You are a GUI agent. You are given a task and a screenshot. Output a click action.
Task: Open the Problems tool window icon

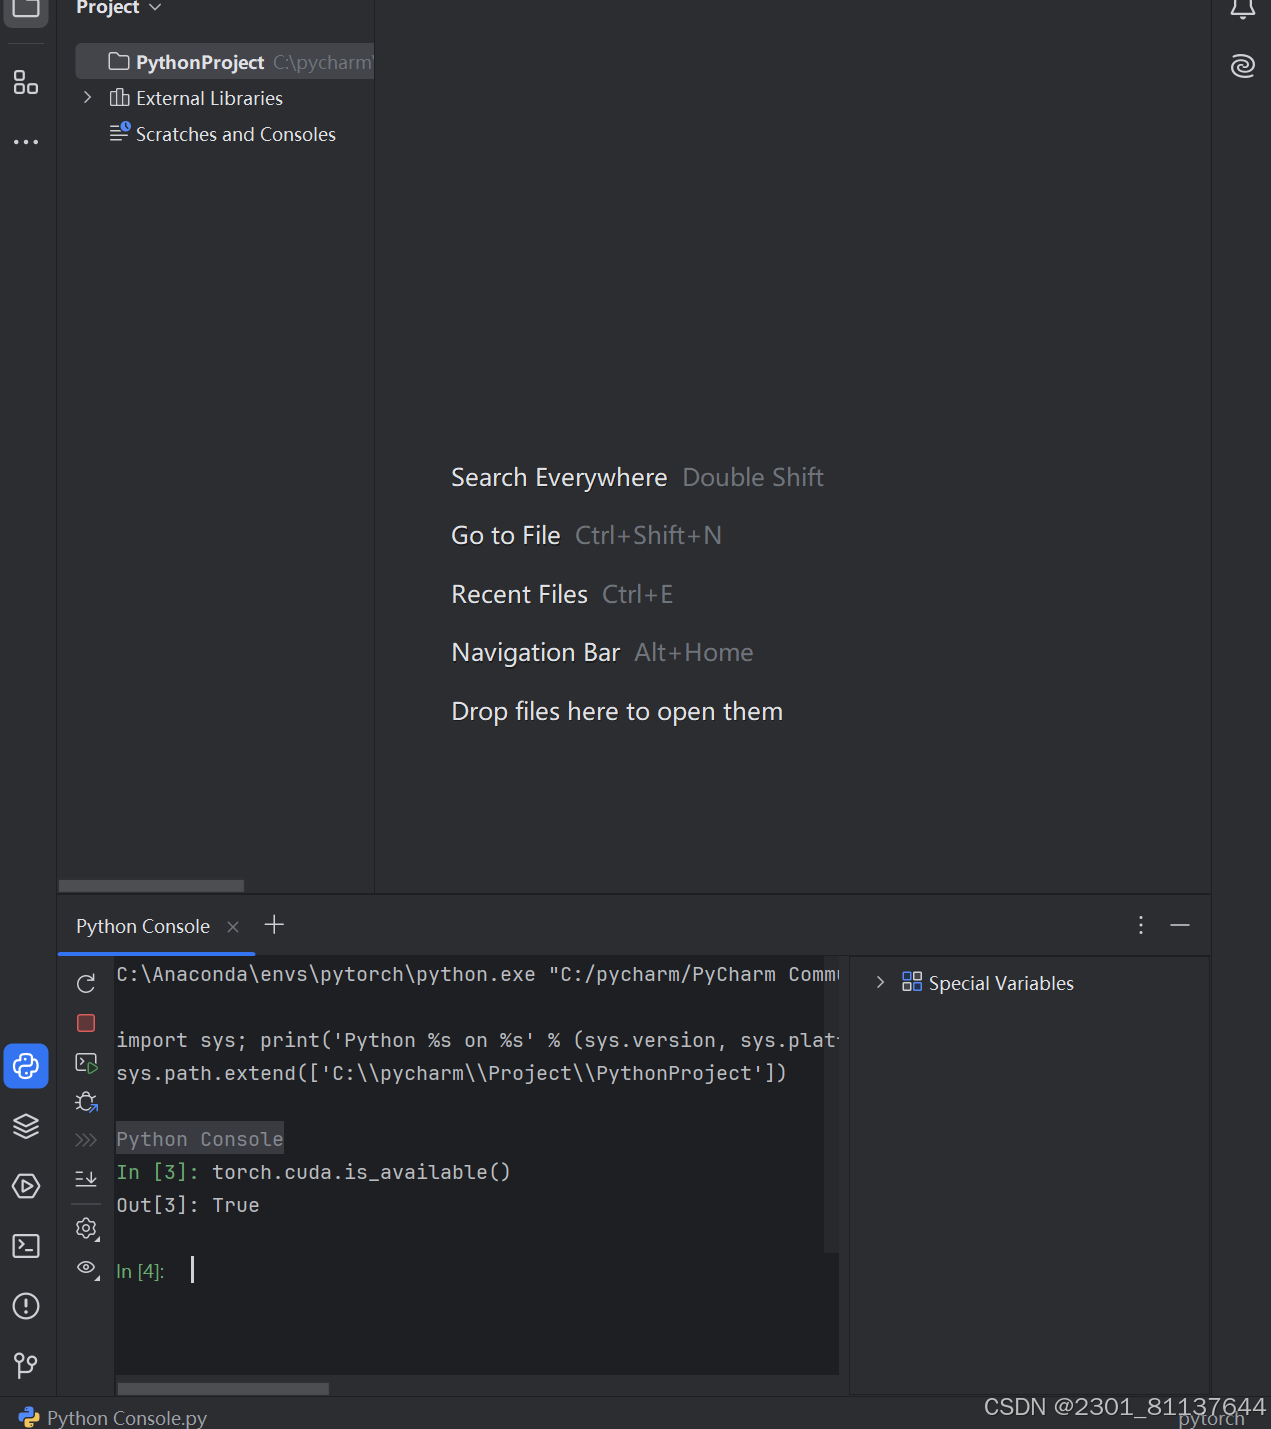pyautogui.click(x=26, y=1306)
